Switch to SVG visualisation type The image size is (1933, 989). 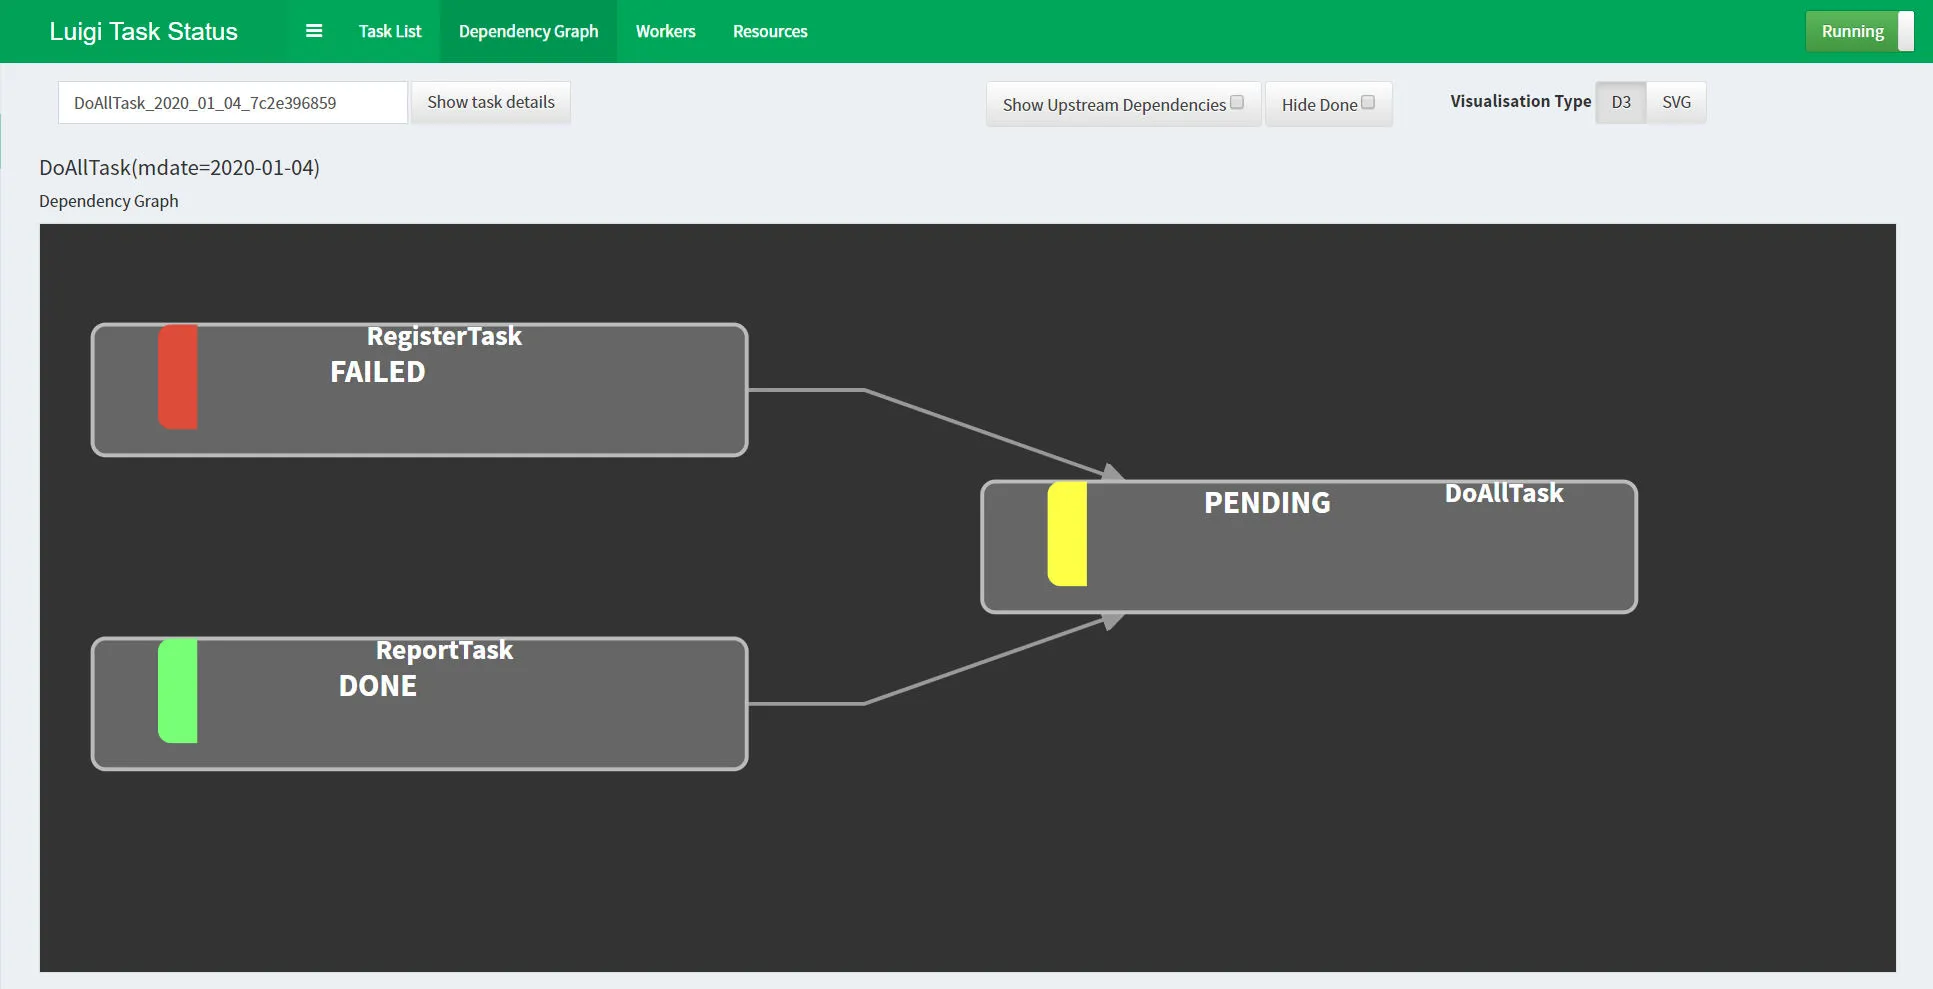pos(1676,102)
